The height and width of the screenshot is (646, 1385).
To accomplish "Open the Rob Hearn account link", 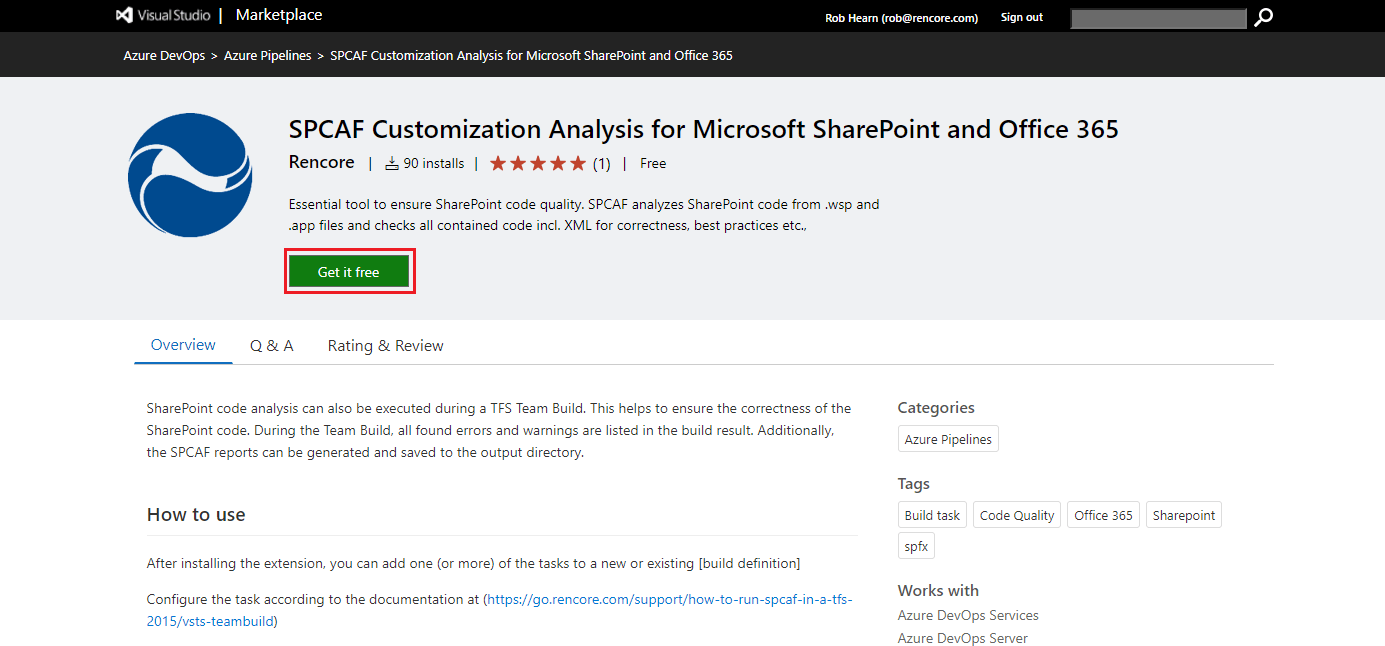I will tap(901, 18).
